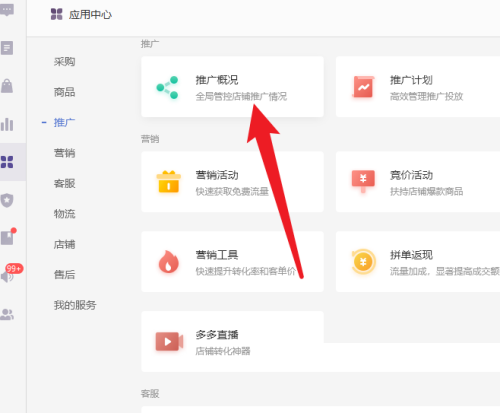Open the 推广概况 card
Viewport: 500px width, 413px height.
click(232, 87)
